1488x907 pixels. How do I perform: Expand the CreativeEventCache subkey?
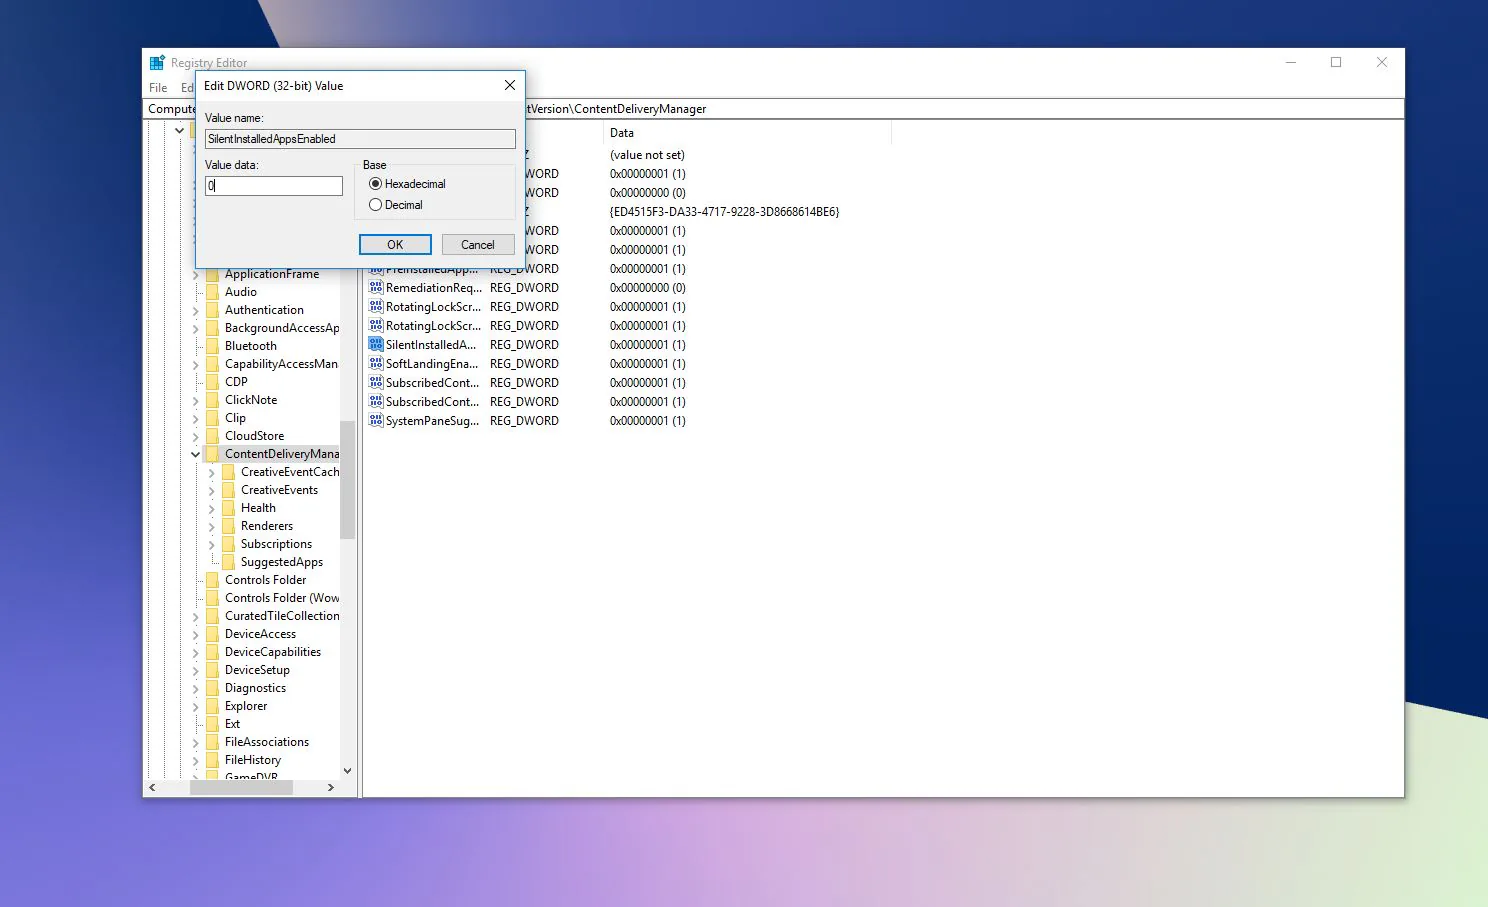tap(212, 472)
